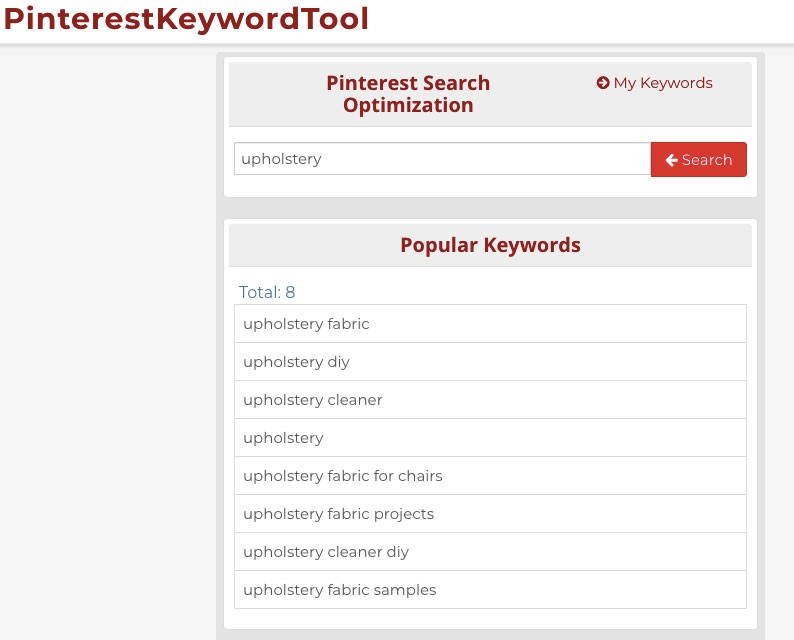Click the 'upholstery fabric samples' row
The width and height of the screenshot is (794, 640).
[339, 590]
